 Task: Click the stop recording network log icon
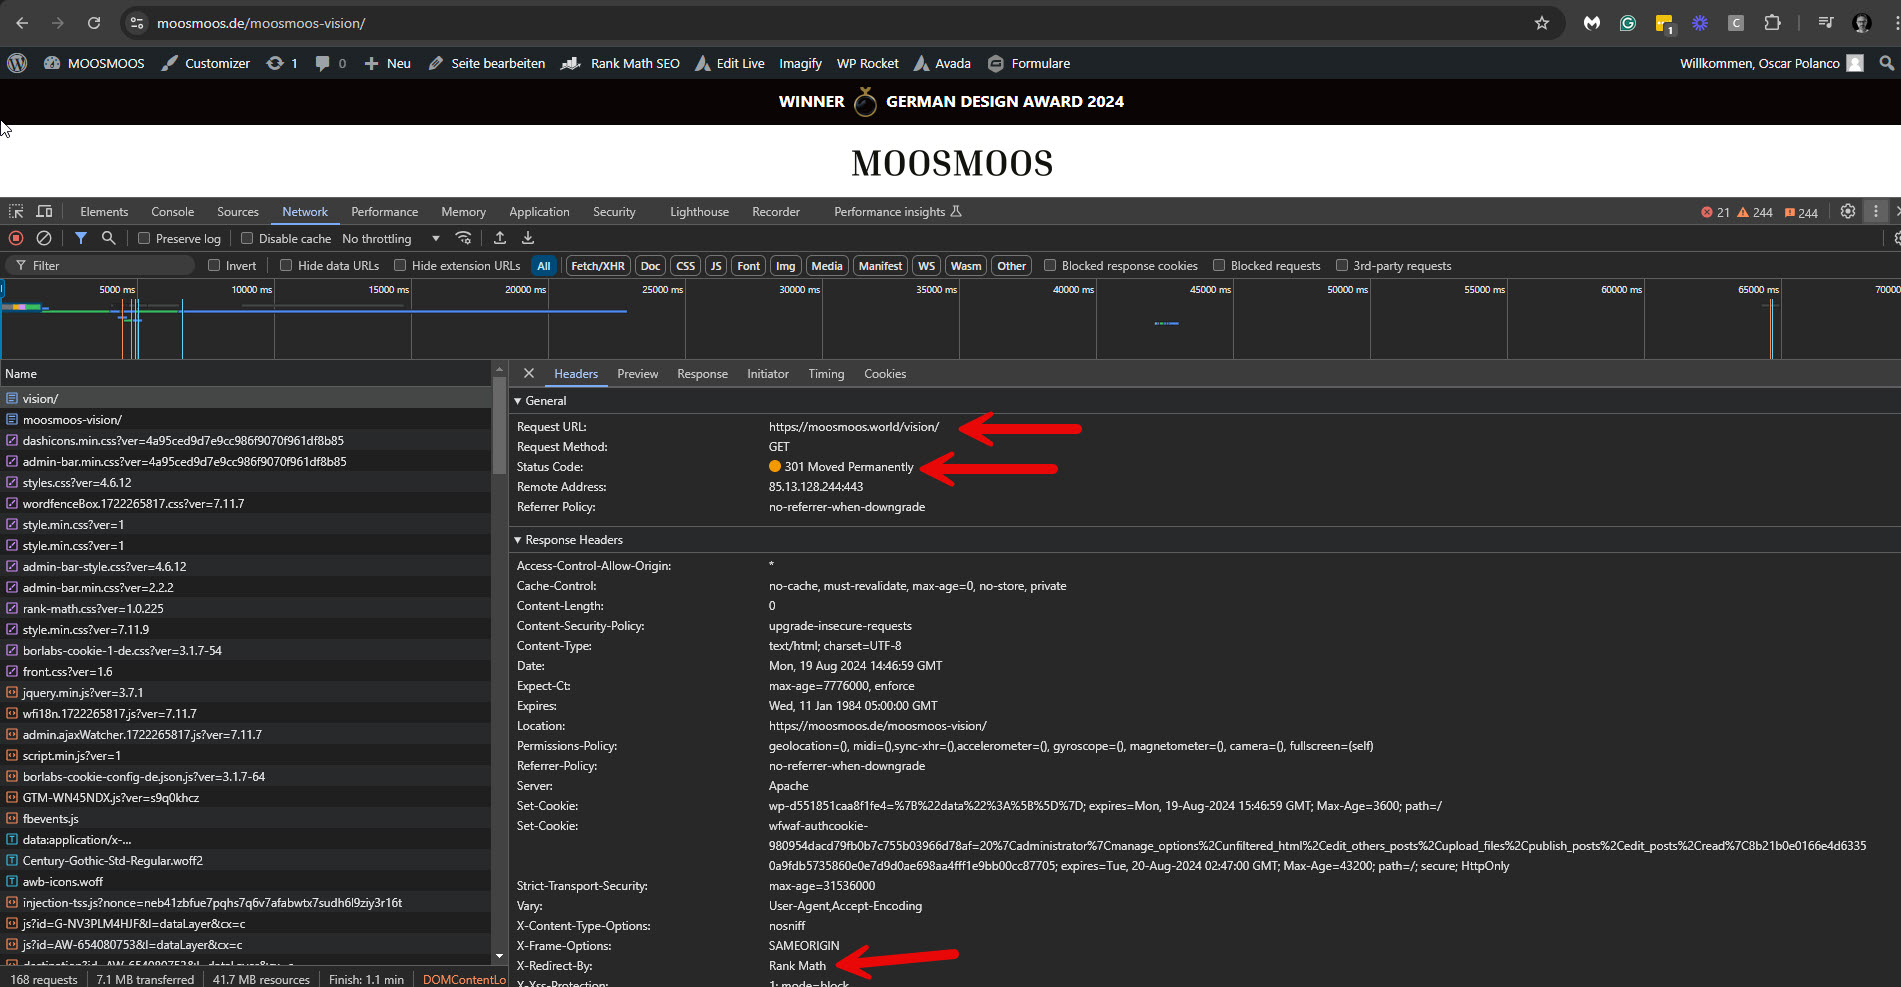[16, 238]
